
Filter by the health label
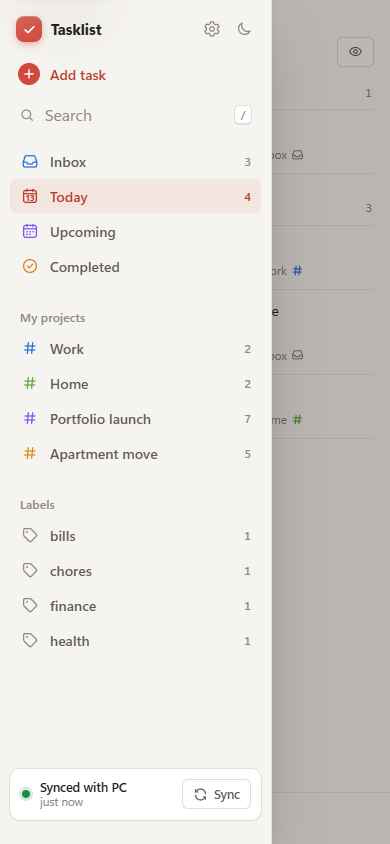point(136,641)
